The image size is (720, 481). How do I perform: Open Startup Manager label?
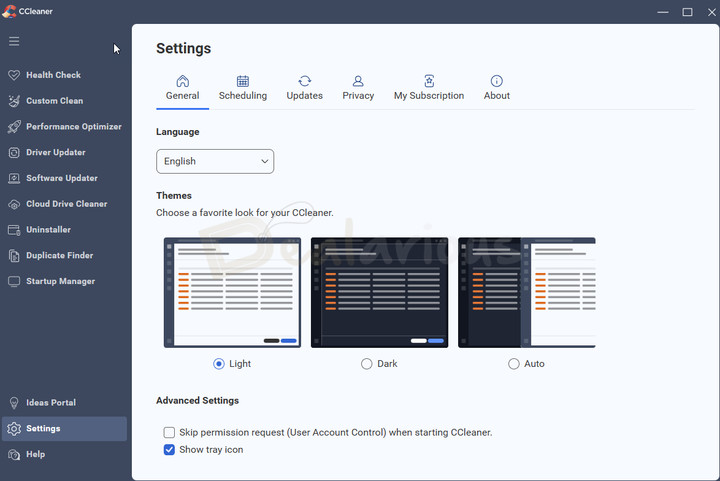pyautogui.click(x=61, y=281)
